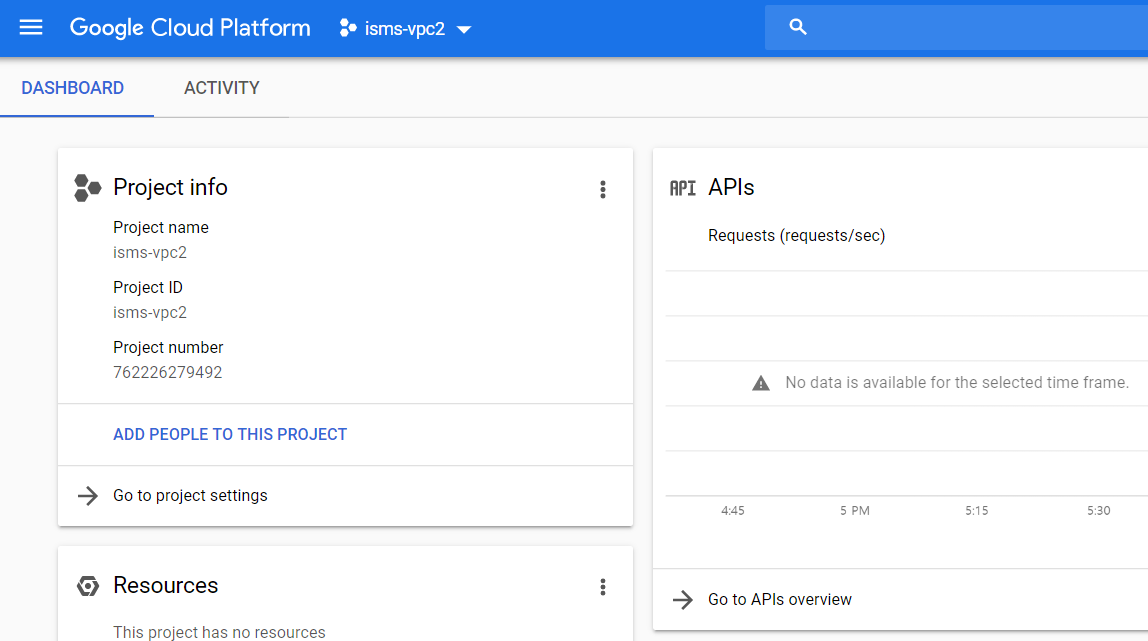This screenshot has height=641, width=1148.
Task: Open Resources card three-dot menu
Action: click(602, 587)
